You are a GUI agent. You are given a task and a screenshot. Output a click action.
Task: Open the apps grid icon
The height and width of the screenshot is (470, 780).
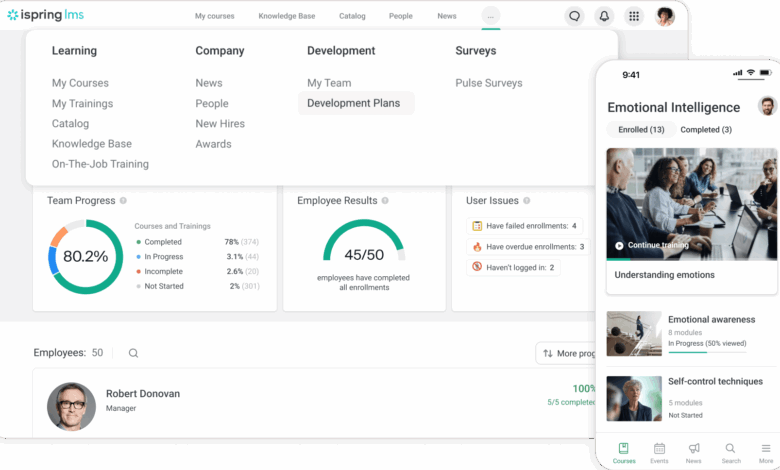pyautogui.click(x=634, y=16)
